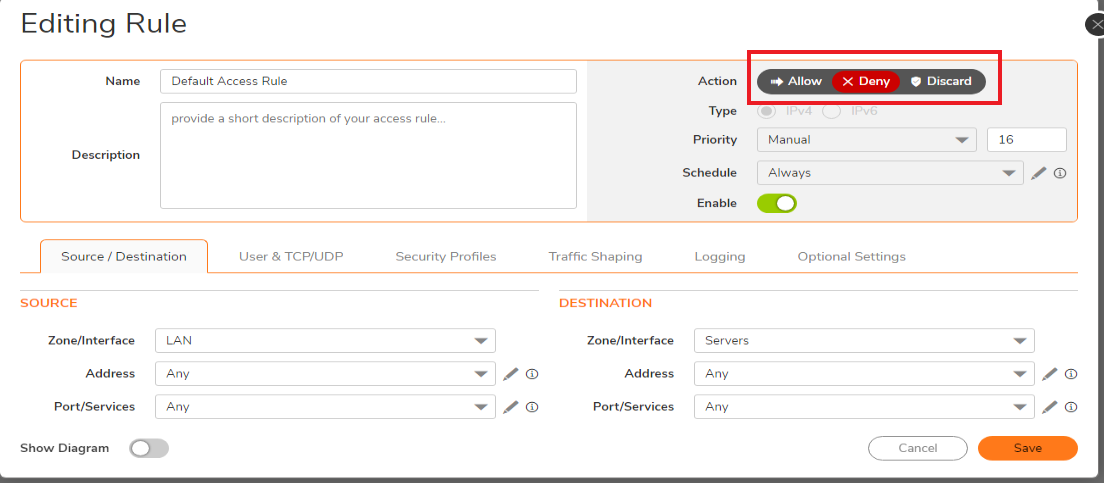
Task: Click the orange Save button
Action: pos(1027,448)
